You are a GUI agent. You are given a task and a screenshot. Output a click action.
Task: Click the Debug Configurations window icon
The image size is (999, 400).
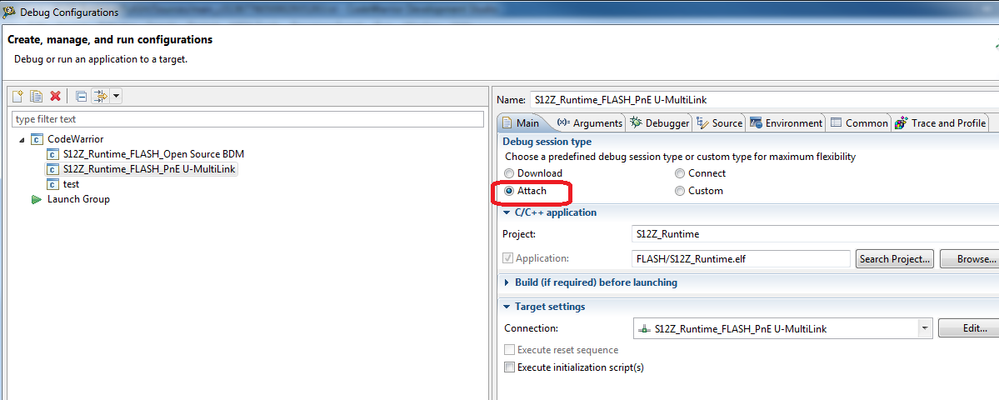tap(10, 12)
